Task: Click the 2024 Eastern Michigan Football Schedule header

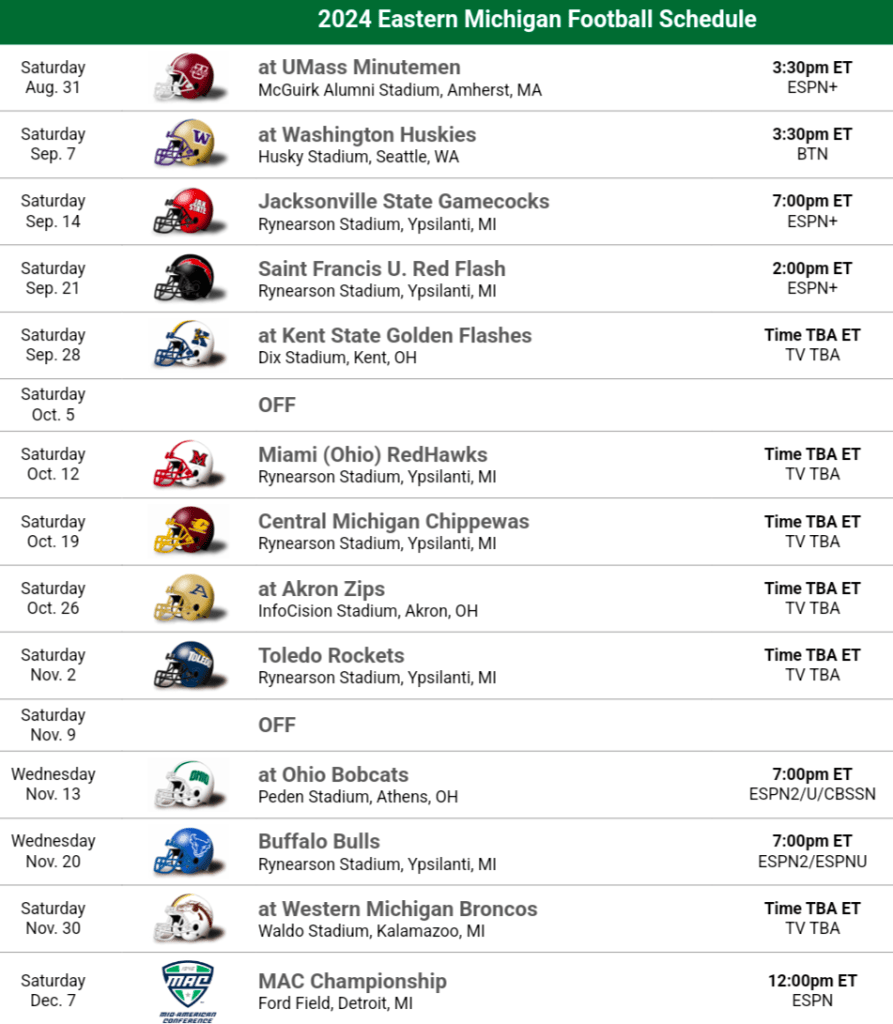Action: 536,20
